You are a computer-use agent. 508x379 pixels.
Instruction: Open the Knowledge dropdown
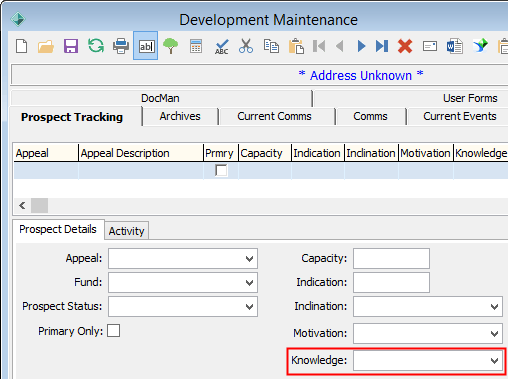494,360
